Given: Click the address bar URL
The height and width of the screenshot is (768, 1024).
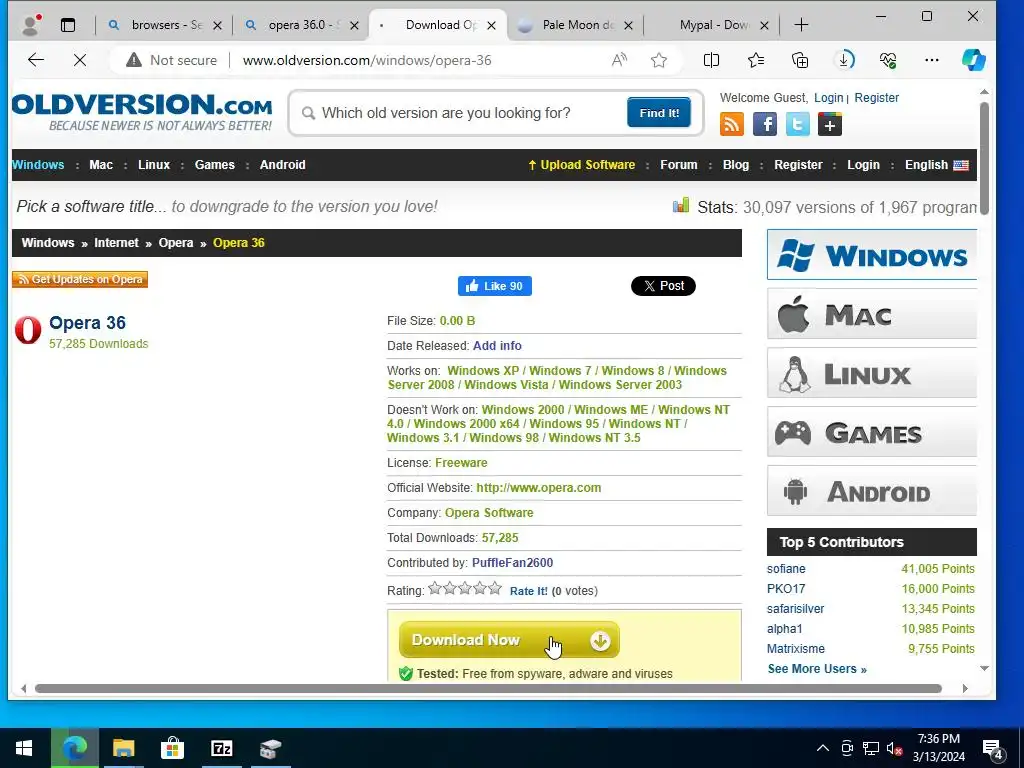Looking at the screenshot, I should tap(366, 60).
